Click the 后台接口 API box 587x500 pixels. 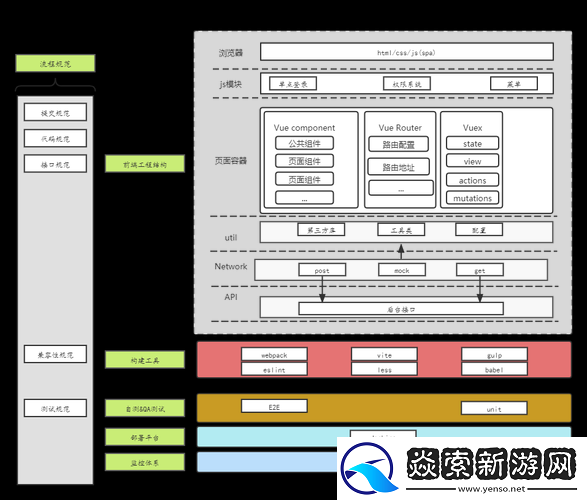pos(401,309)
